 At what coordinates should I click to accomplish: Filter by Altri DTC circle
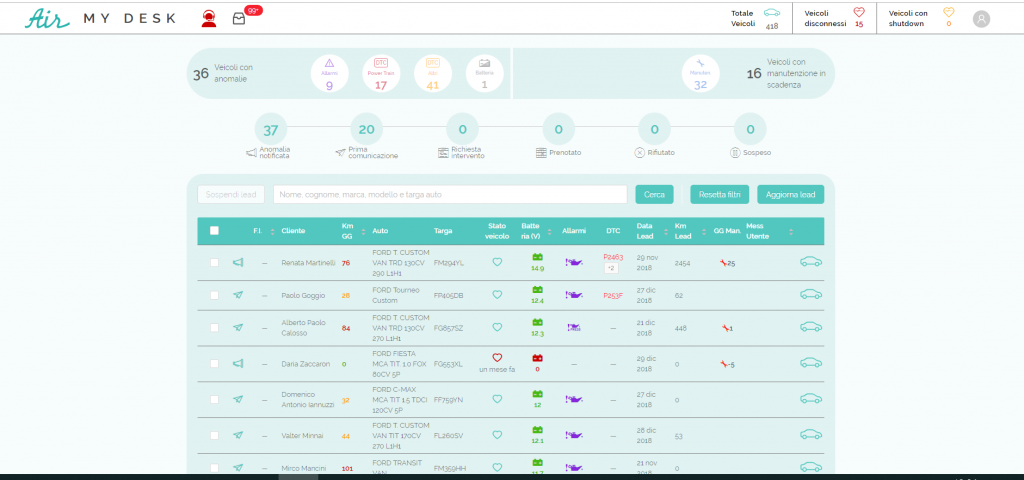[432, 73]
